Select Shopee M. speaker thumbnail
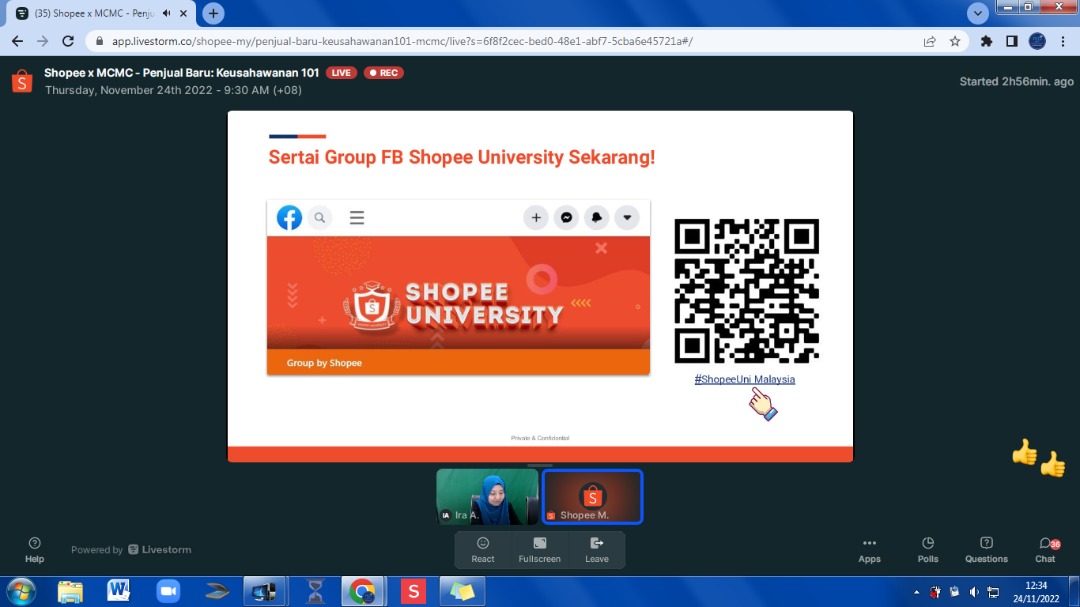The width and height of the screenshot is (1080, 607). coord(593,496)
